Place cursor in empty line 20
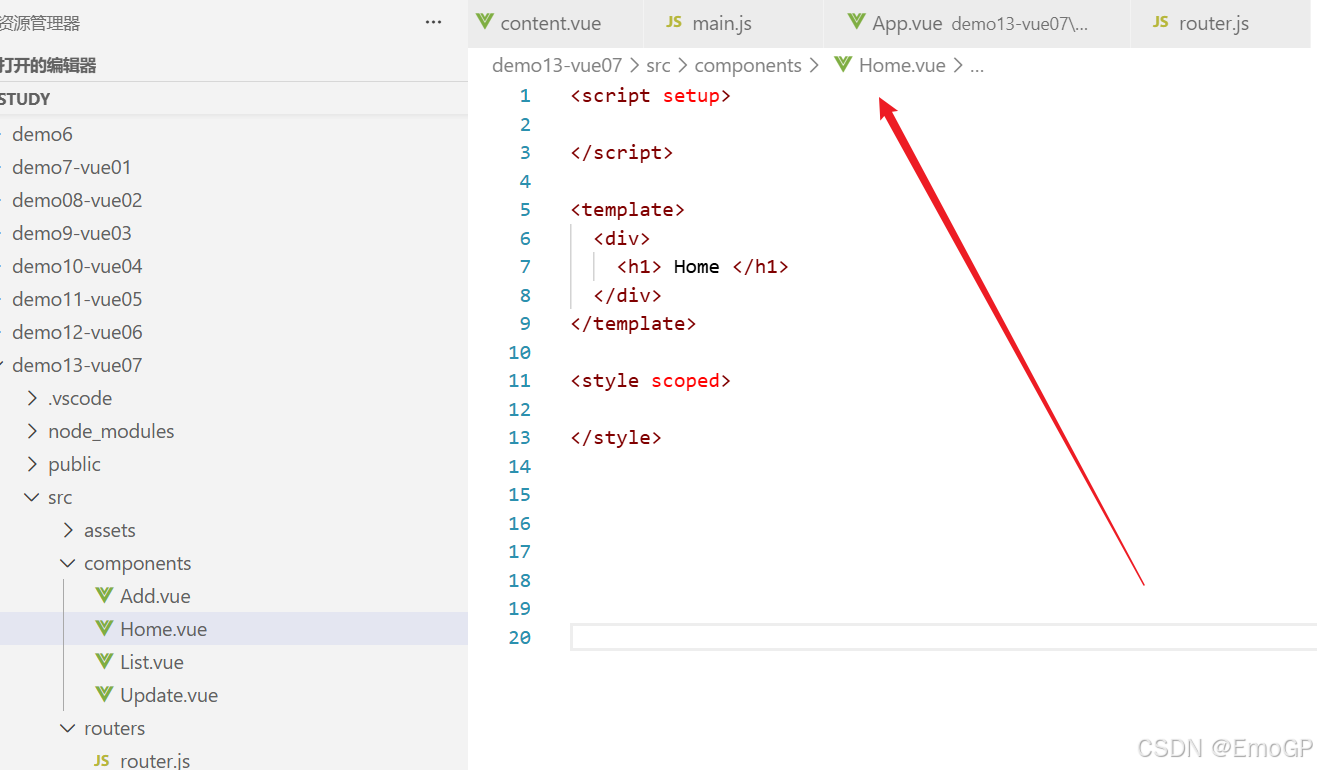The image size is (1317, 770). click(943, 637)
